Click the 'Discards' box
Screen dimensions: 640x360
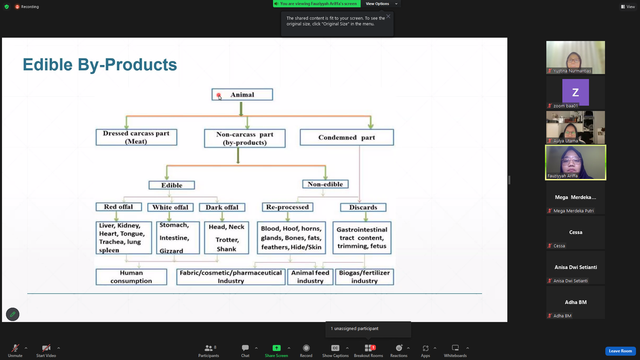tap(363, 207)
